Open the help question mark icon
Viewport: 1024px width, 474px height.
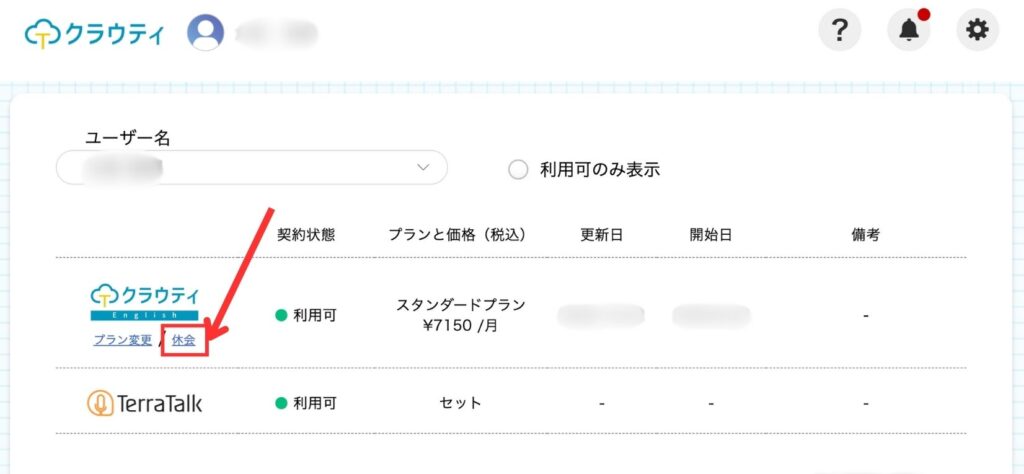tap(840, 32)
